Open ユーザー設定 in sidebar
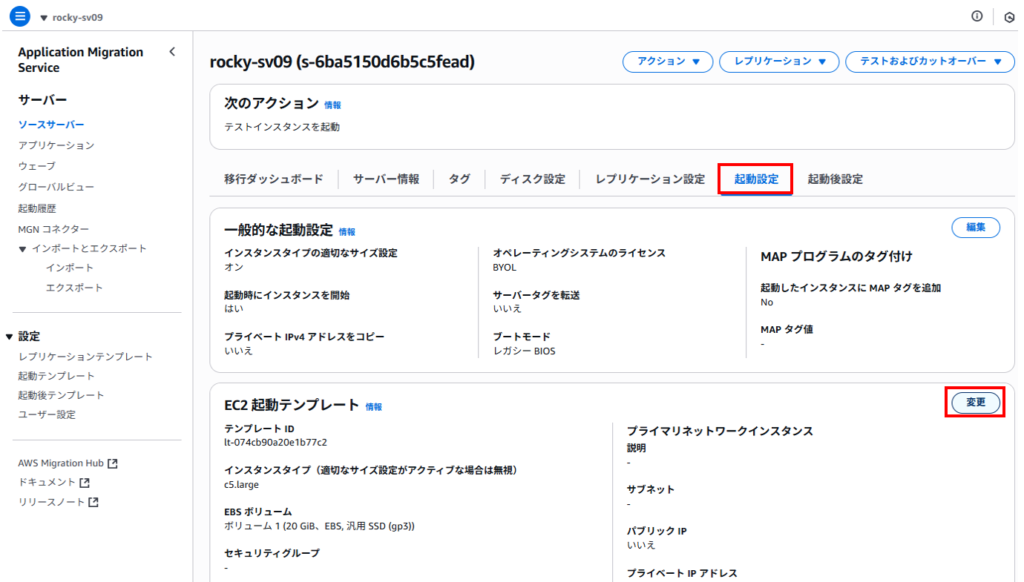This screenshot has width=1024, height=582. pyautogui.click(x=46, y=415)
